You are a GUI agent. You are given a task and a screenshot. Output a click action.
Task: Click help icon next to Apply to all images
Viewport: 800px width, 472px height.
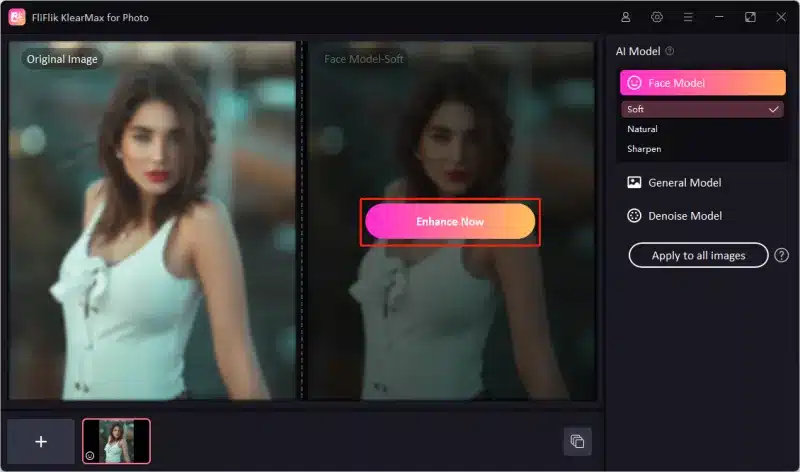coord(782,256)
